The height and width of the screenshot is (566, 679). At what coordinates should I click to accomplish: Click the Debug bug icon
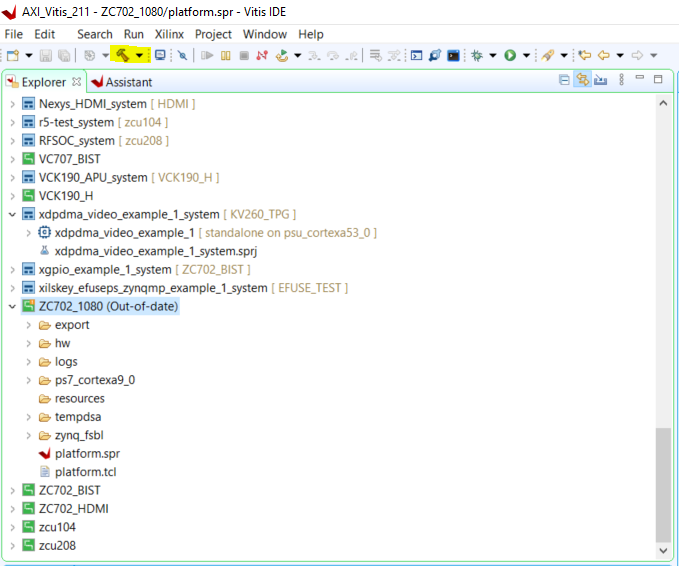pyautogui.click(x=477, y=55)
